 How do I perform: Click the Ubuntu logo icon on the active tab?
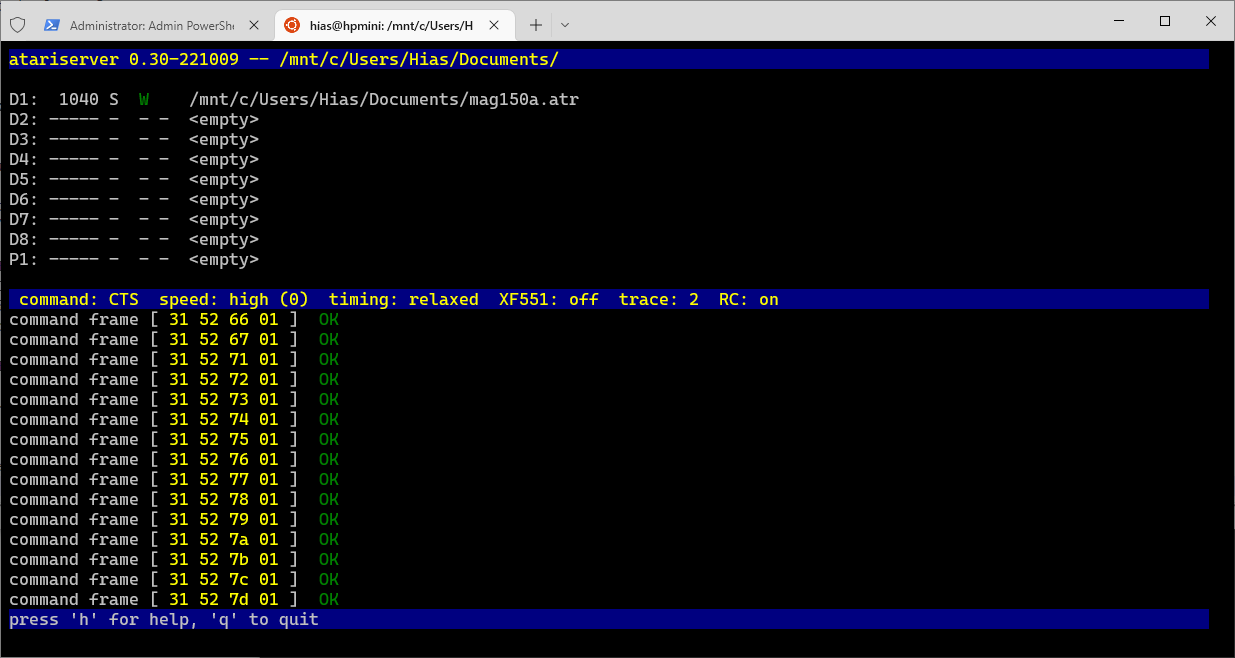tap(292, 24)
